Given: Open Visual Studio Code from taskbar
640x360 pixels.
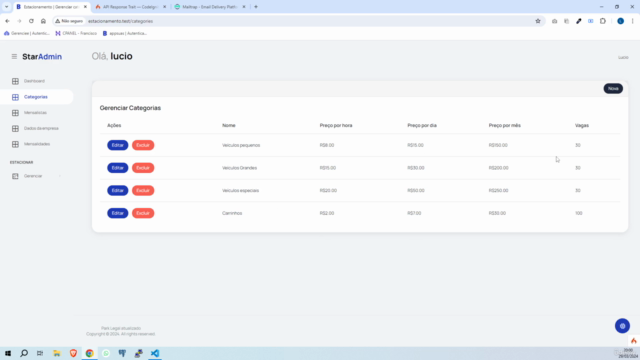Looking at the screenshot, I should click(155, 353).
